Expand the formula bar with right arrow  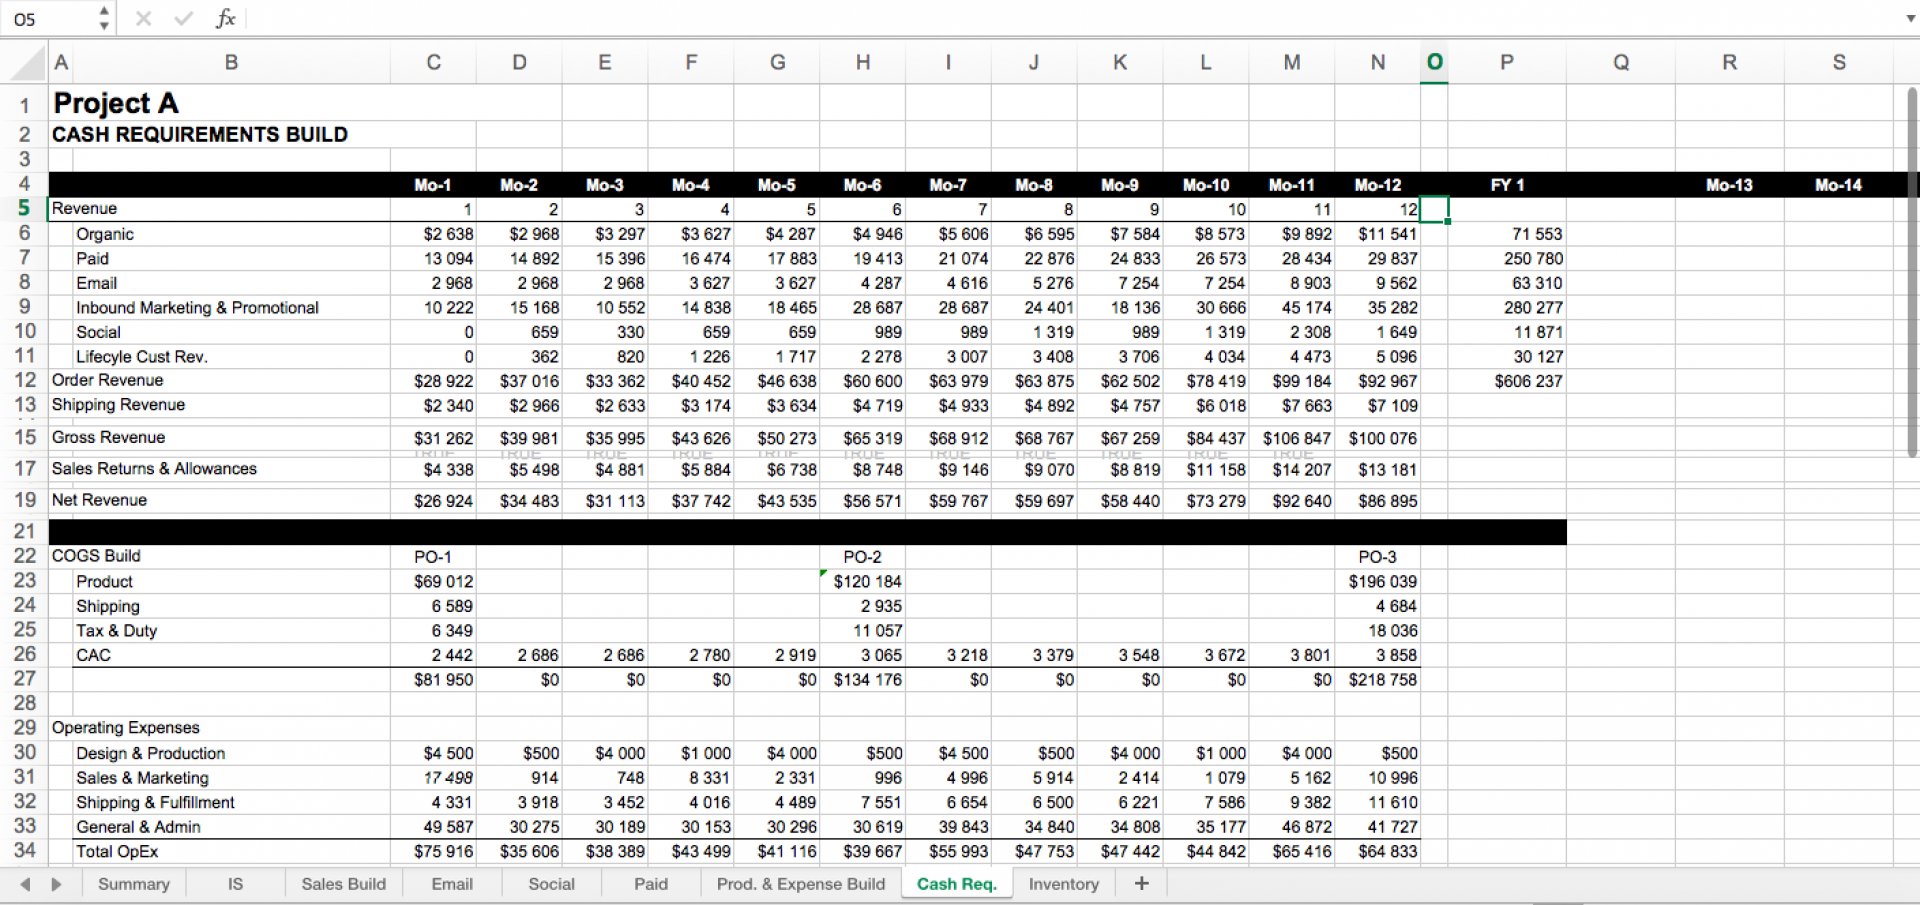click(1910, 18)
